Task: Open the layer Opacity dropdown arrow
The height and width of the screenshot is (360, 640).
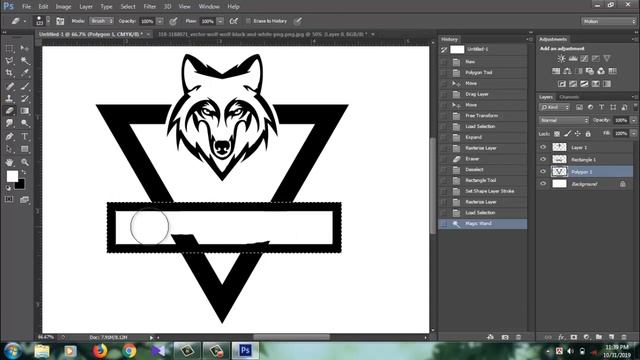Action: click(x=633, y=120)
